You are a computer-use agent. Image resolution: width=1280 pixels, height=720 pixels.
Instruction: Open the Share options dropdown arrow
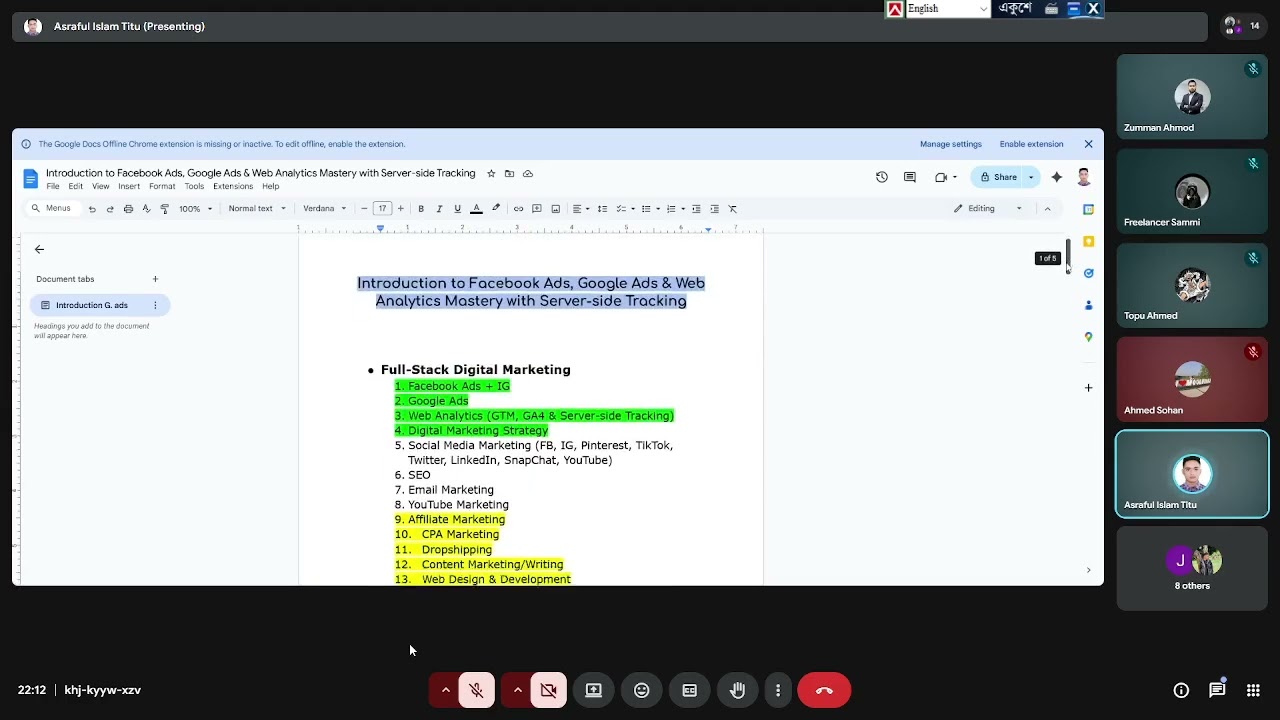tap(1031, 177)
